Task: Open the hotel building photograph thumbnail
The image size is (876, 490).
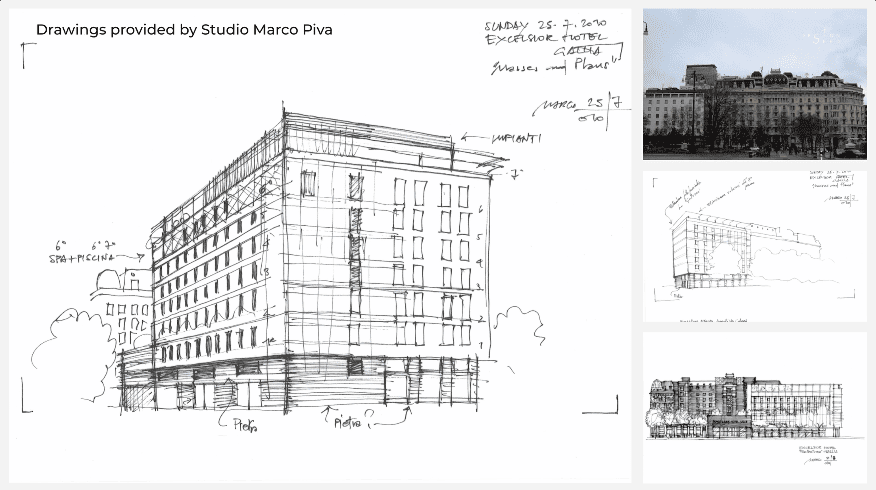Action: click(x=754, y=84)
